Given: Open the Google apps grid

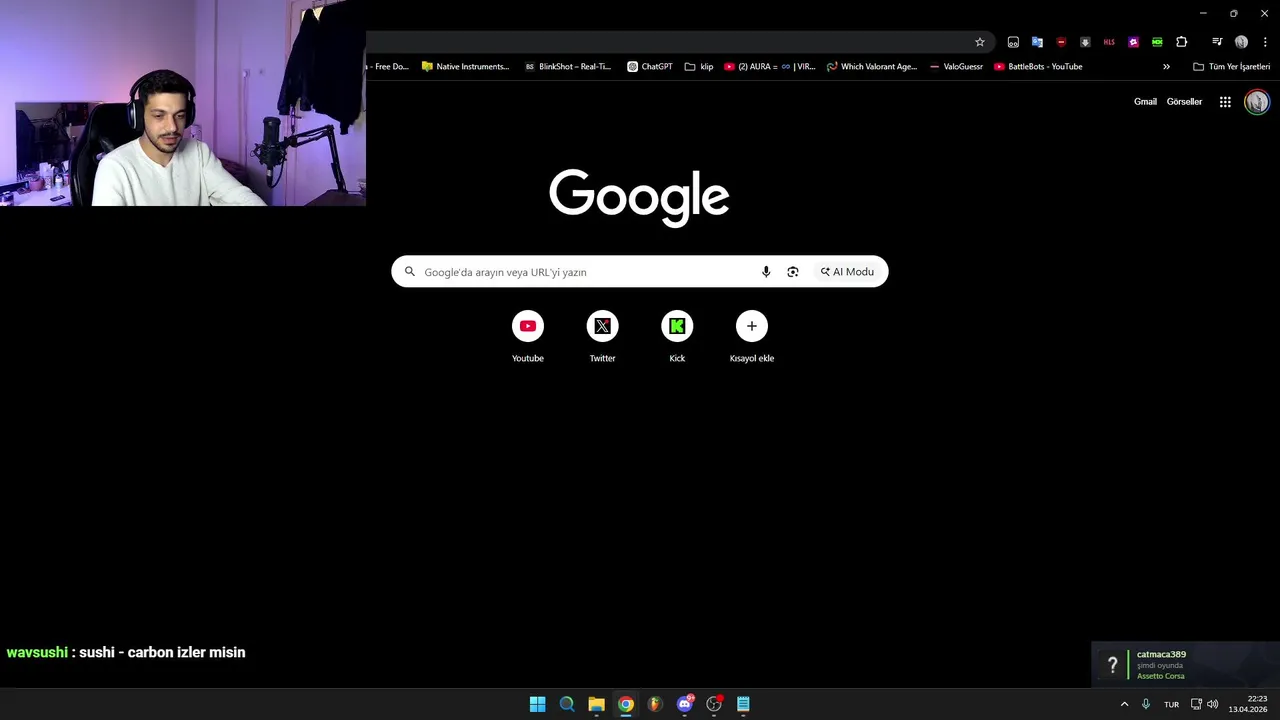Looking at the screenshot, I should tap(1225, 102).
